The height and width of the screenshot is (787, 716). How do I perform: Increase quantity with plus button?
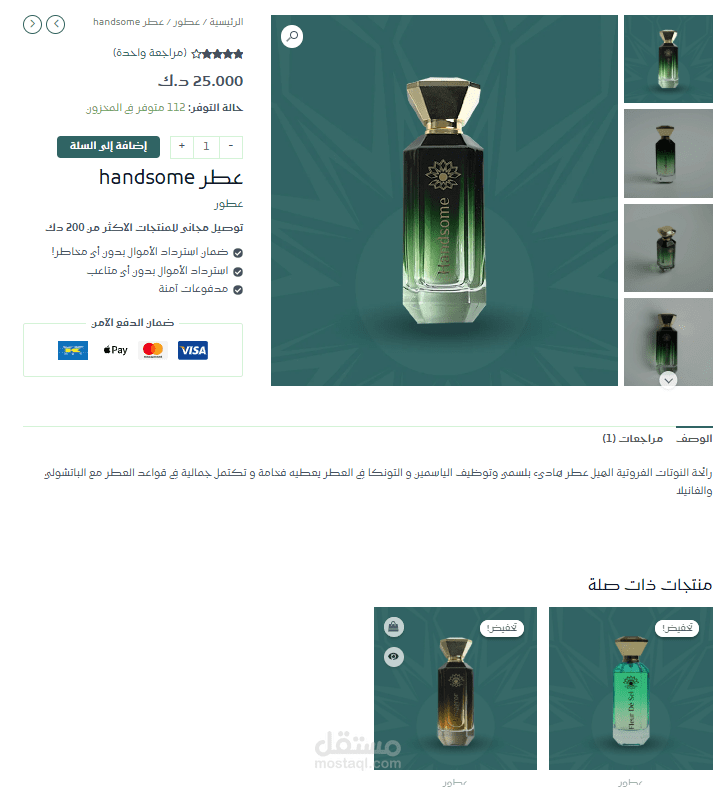tap(182, 147)
